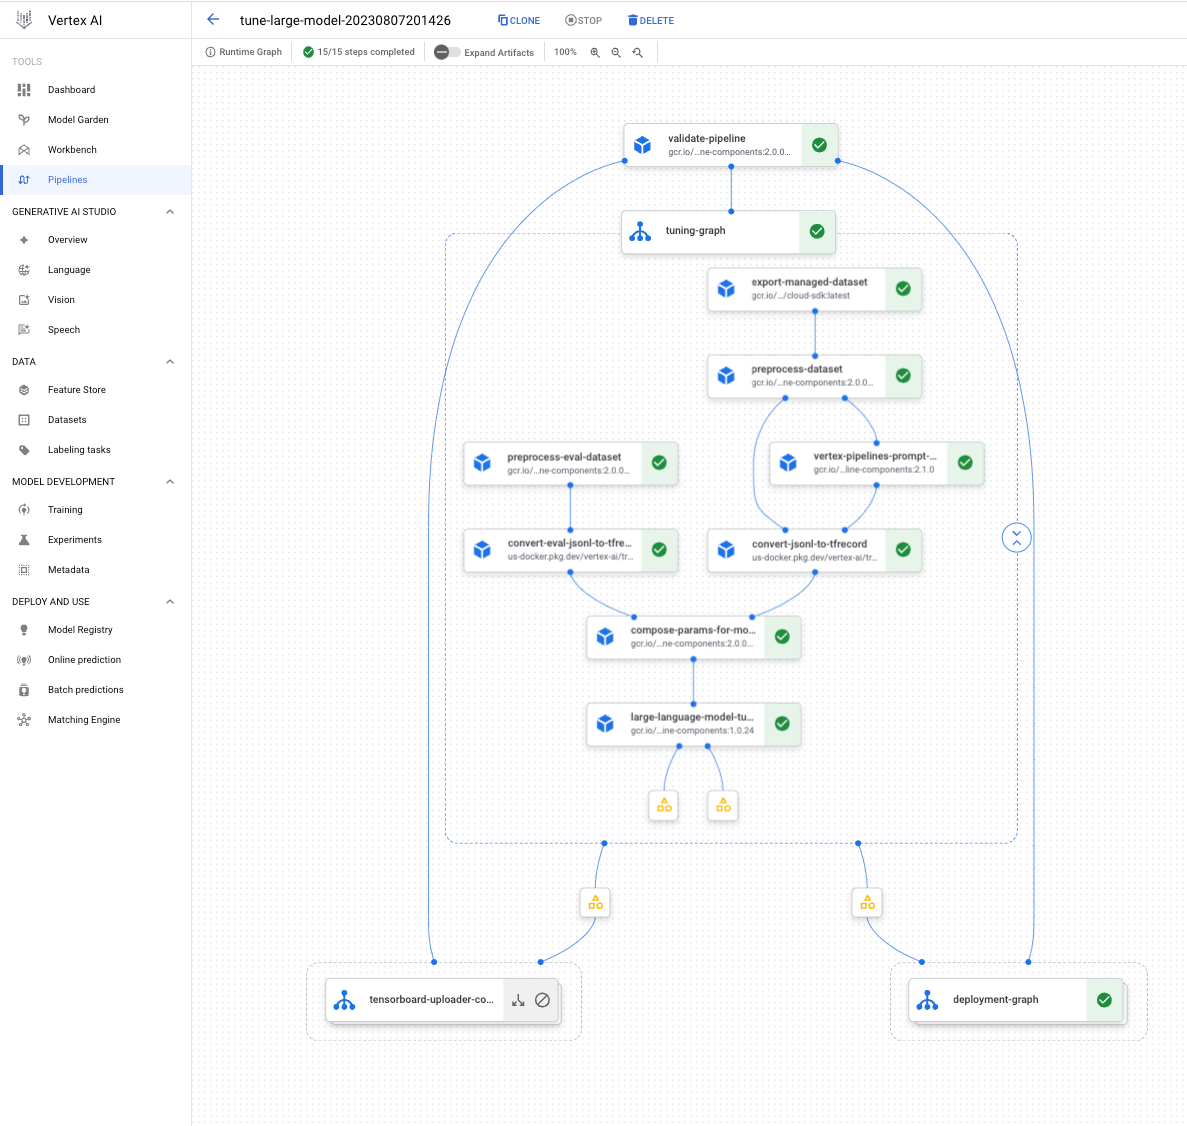
Task: Click artifact icon above deployment-graph node
Action: [x=868, y=903]
